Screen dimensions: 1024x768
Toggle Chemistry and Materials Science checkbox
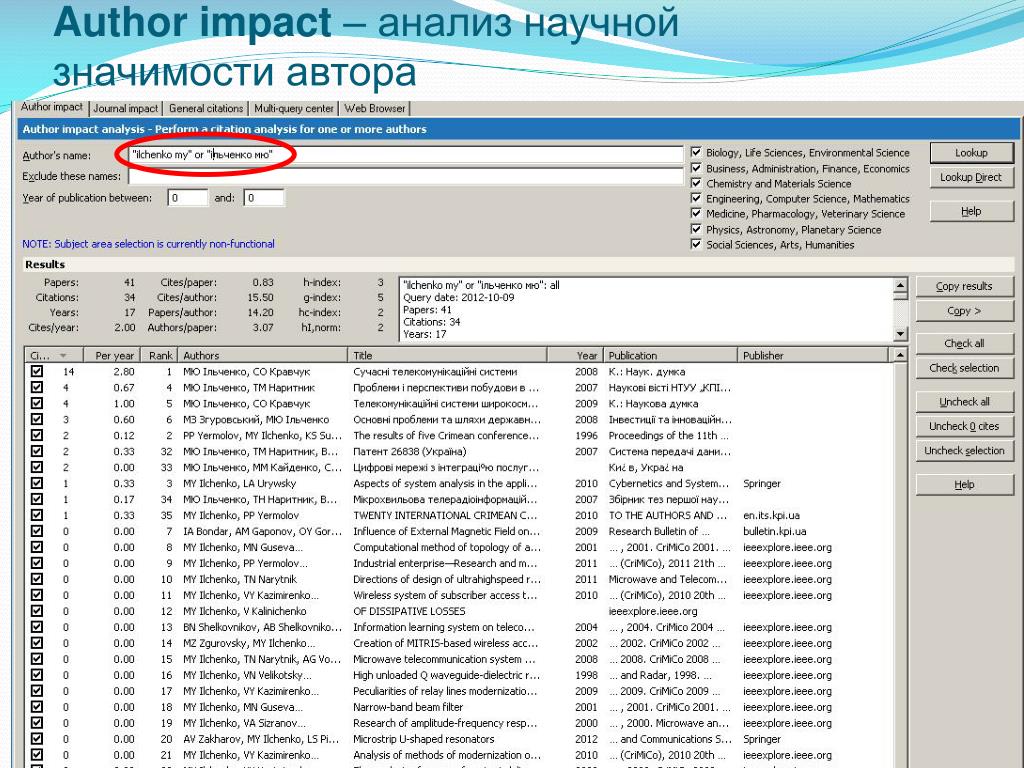tap(696, 184)
